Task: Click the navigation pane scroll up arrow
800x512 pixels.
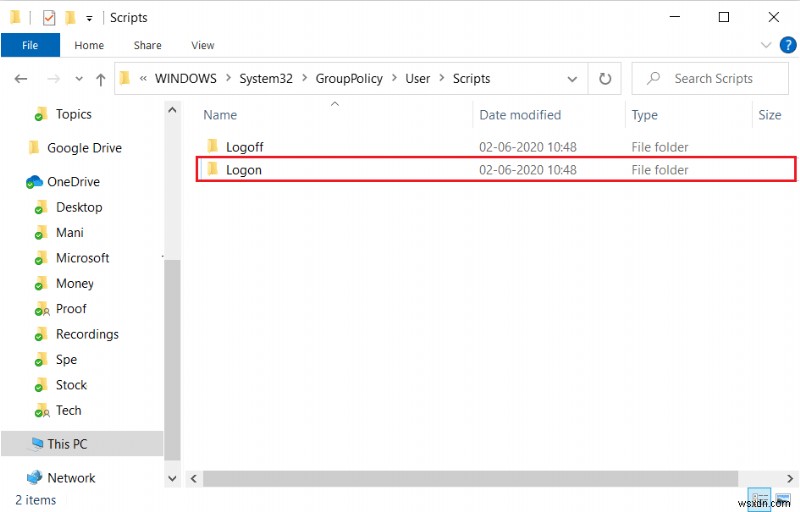Action: coord(172,110)
